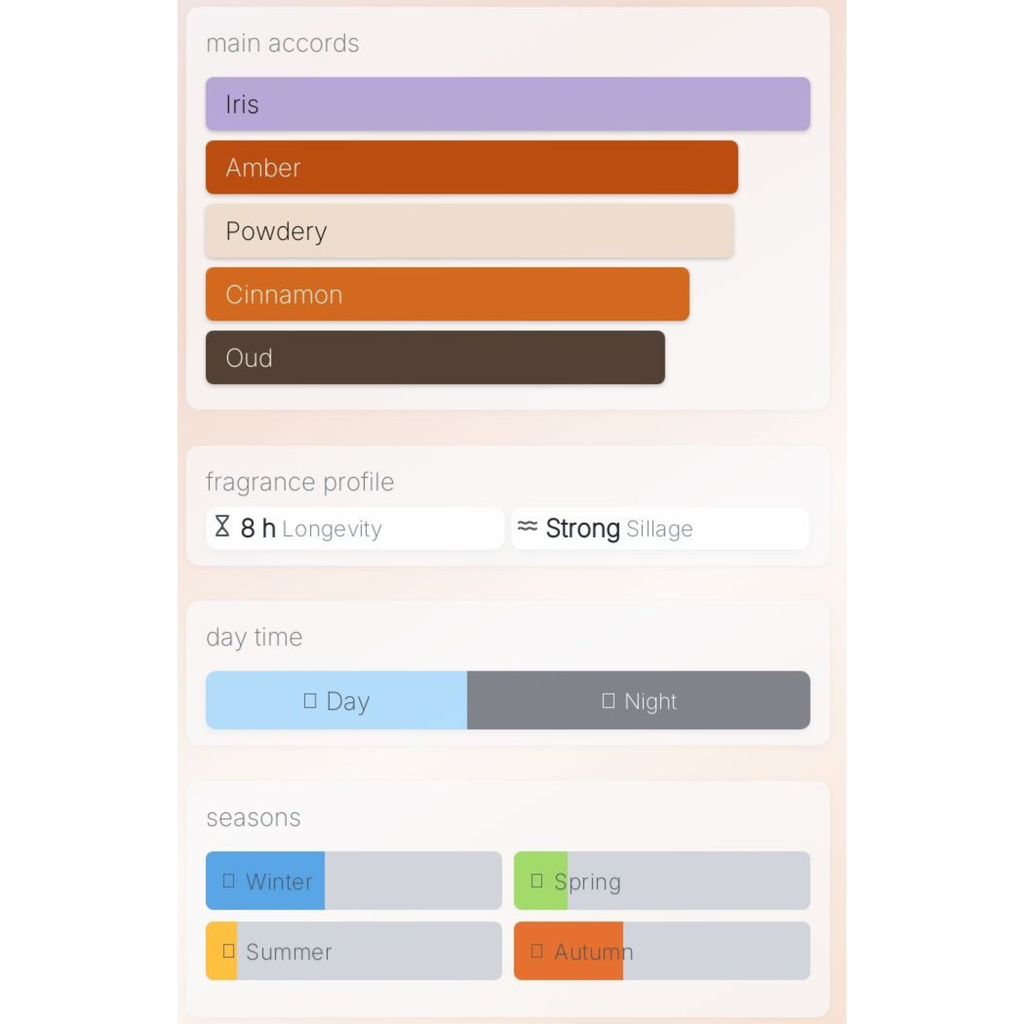Screen dimensions: 1024x1024
Task: Click the icon next to Spring
Action: pos(537,881)
